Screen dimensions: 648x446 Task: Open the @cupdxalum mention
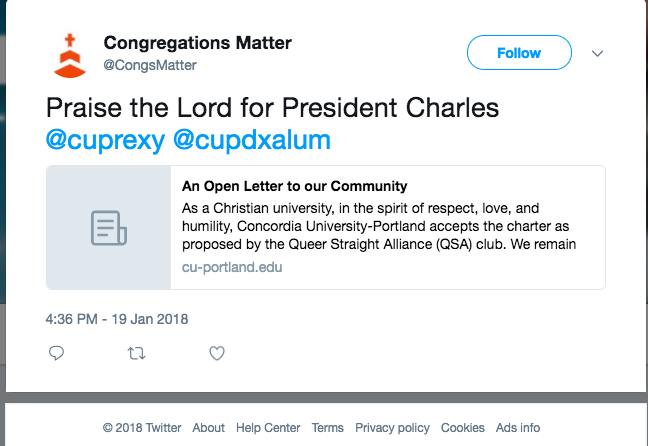pyautogui.click(x=252, y=140)
